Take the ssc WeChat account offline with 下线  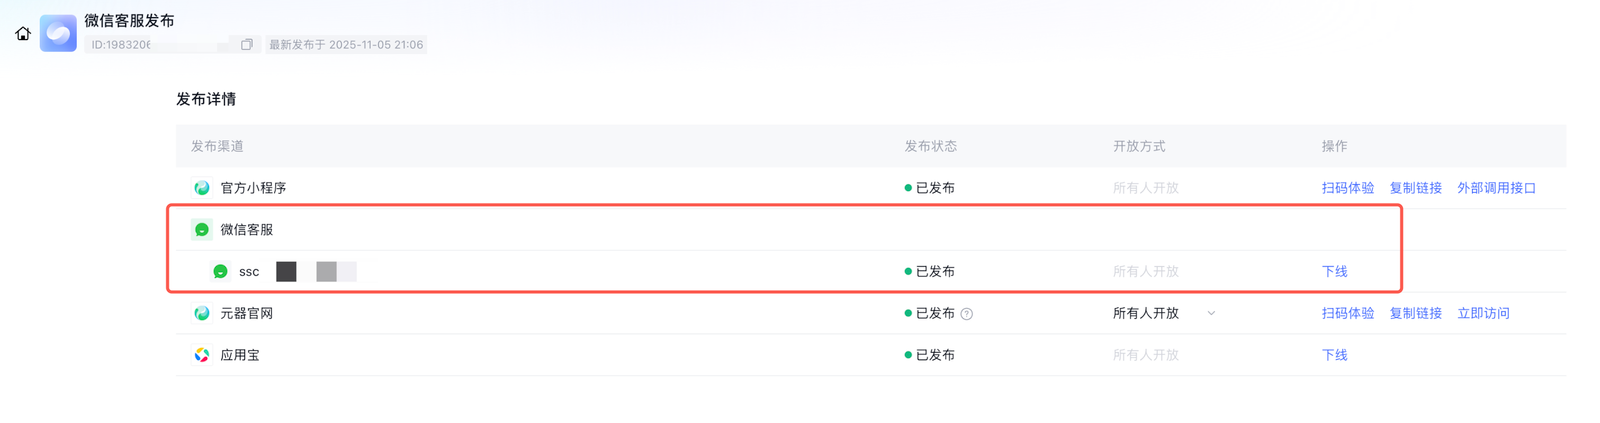click(x=1334, y=272)
